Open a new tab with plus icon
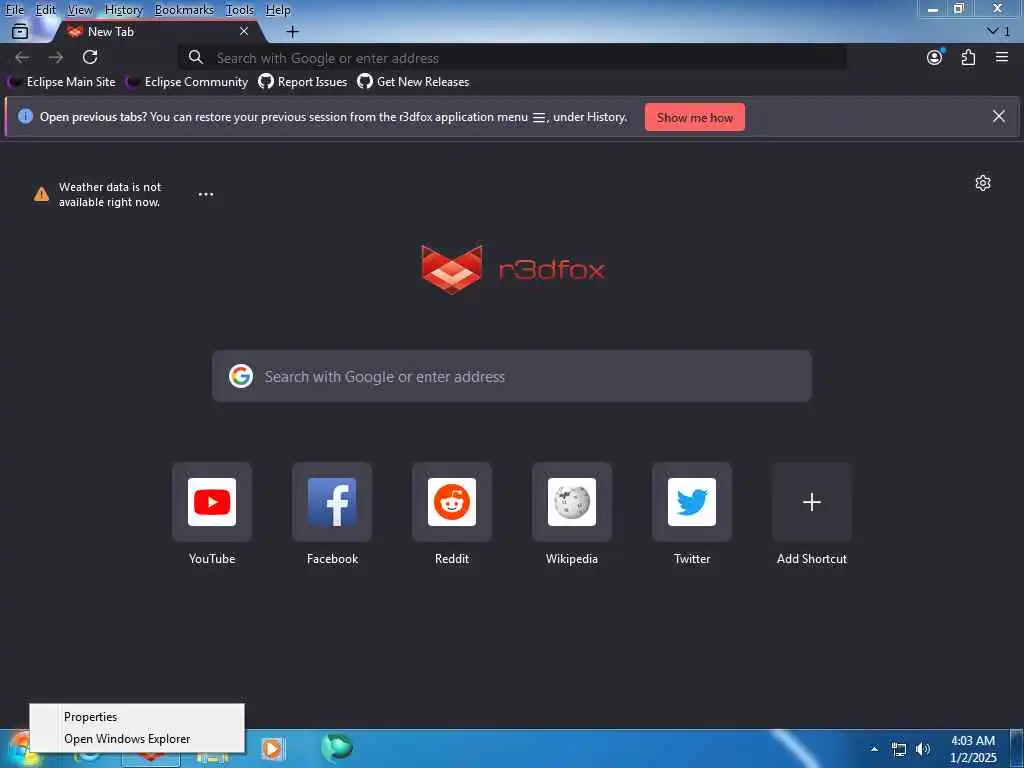 click(x=293, y=31)
